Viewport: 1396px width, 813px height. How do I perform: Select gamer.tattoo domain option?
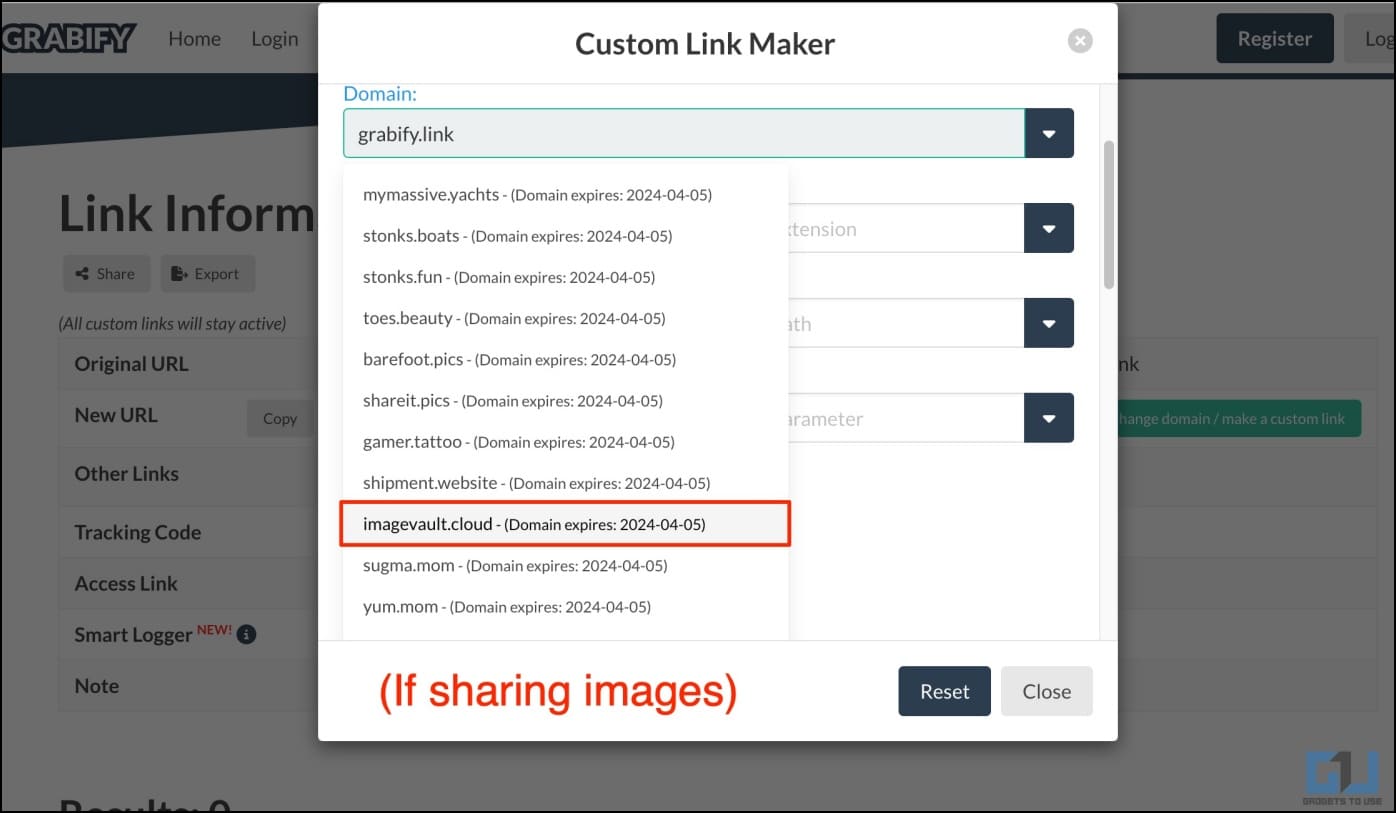point(565,441)
